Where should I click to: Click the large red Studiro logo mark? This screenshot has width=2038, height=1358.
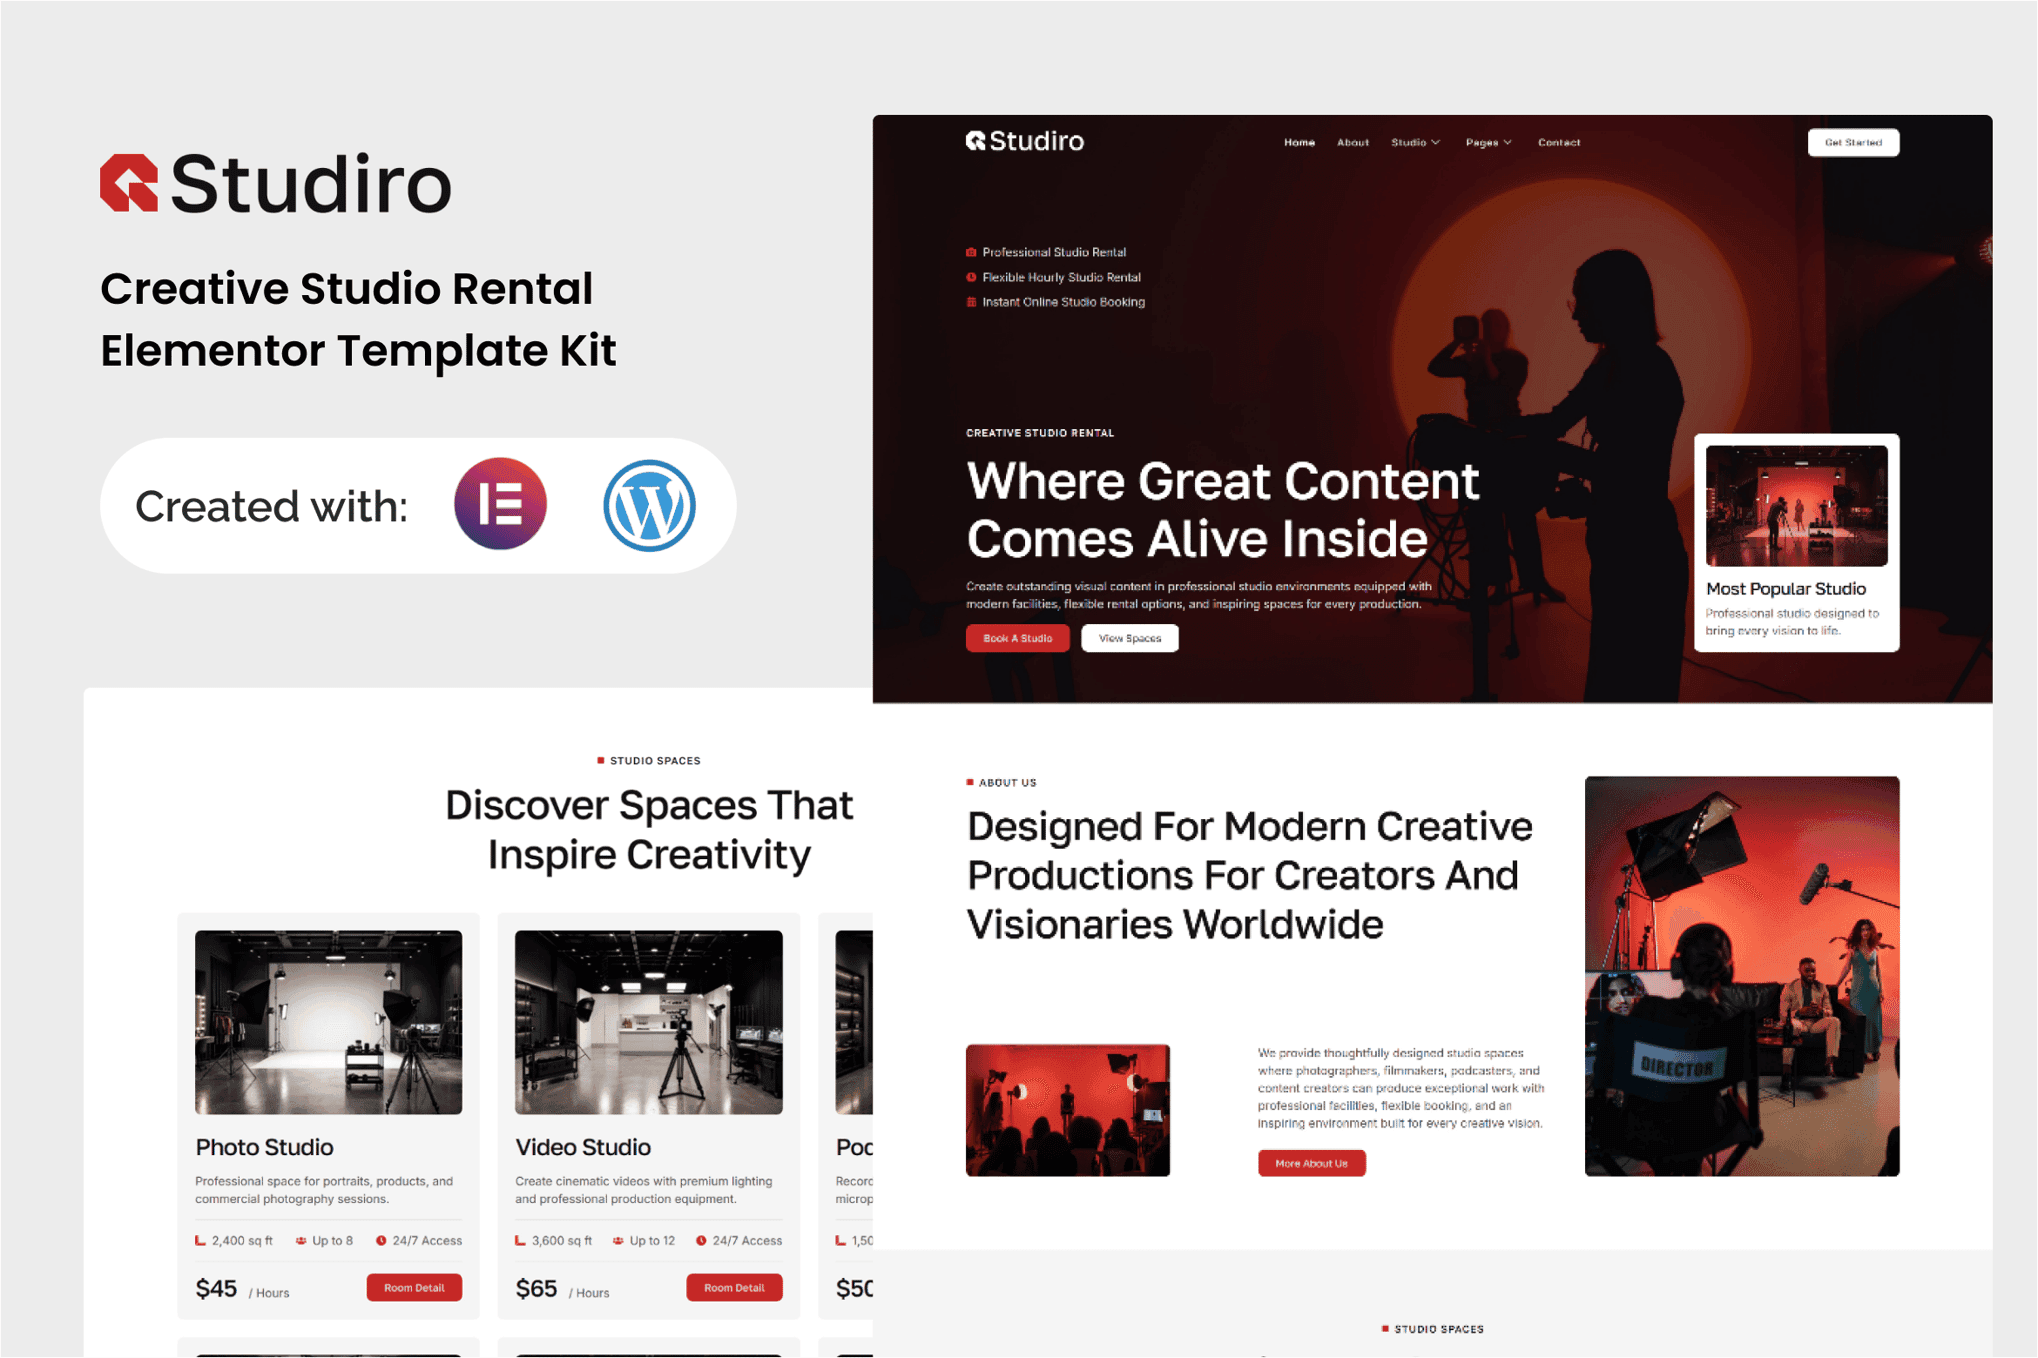(129, 183)
